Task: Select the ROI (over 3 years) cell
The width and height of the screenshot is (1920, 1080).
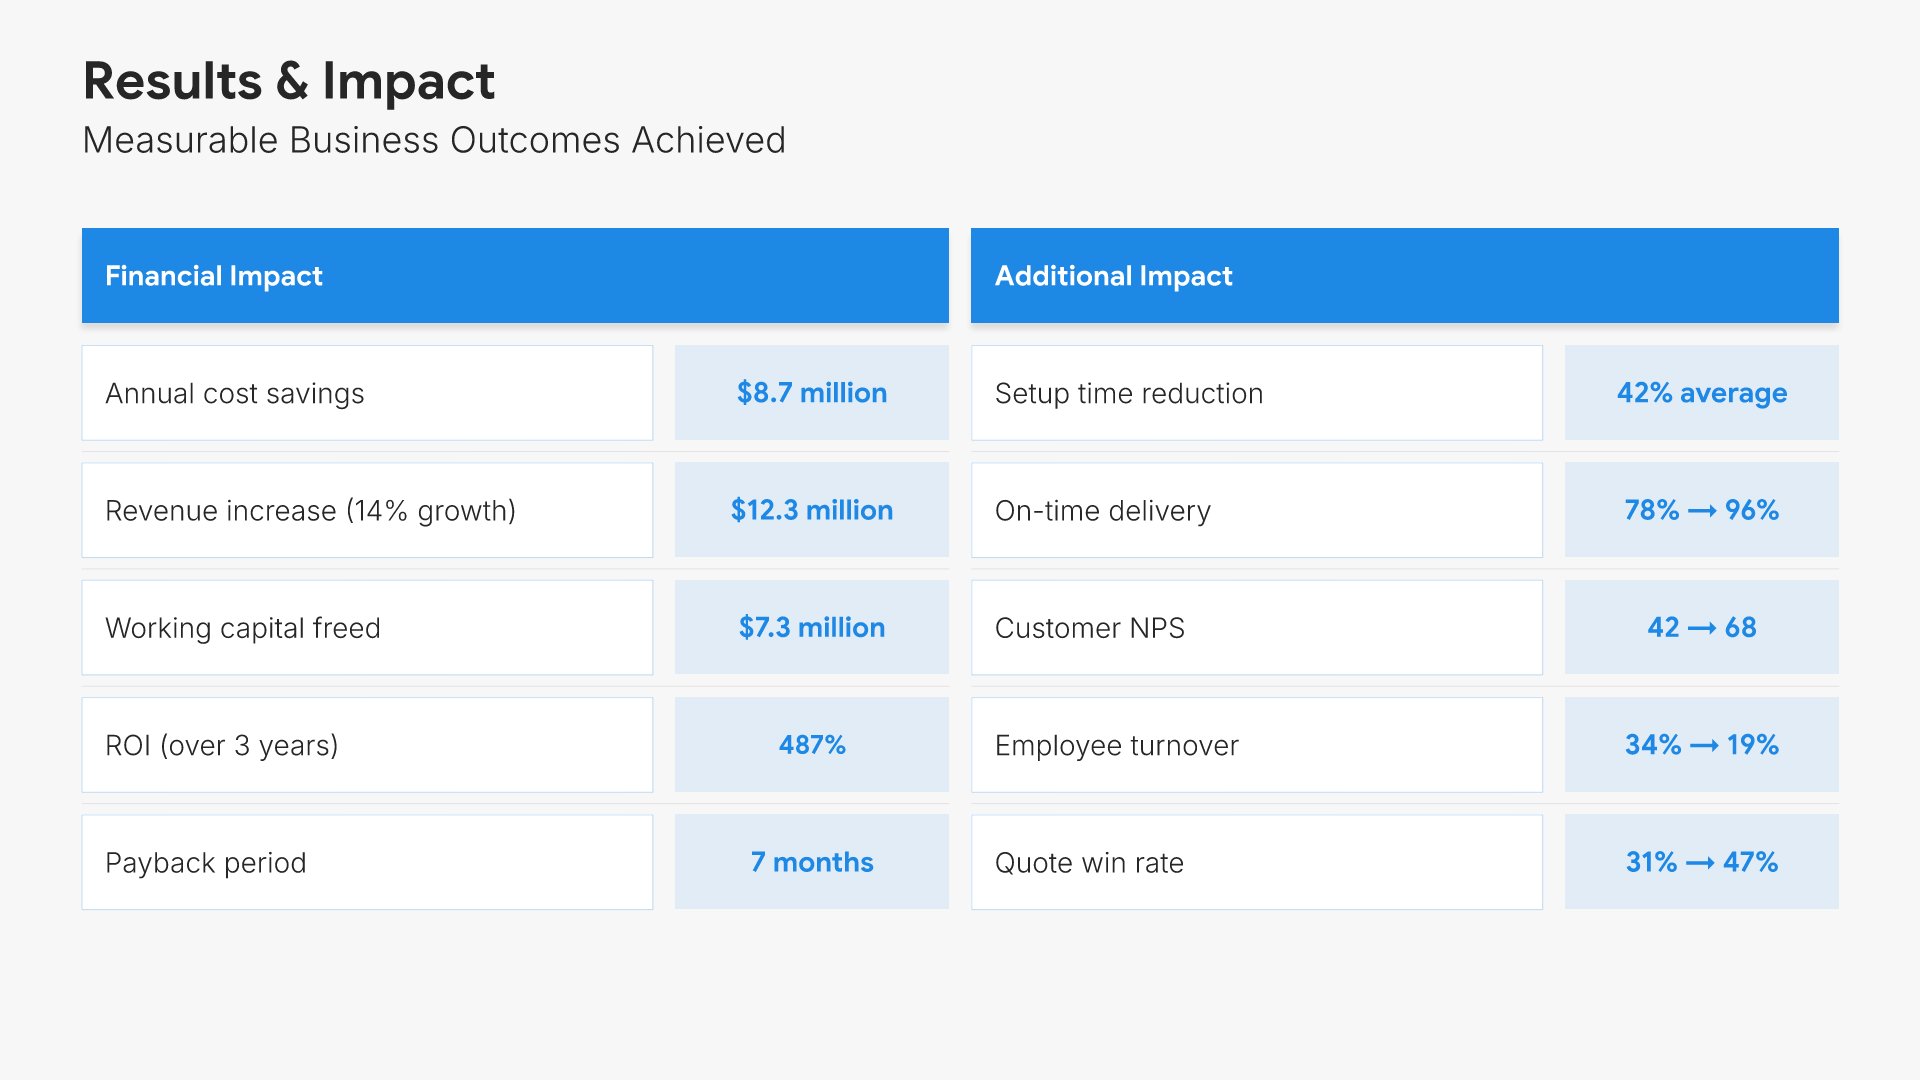Action: 367,745
